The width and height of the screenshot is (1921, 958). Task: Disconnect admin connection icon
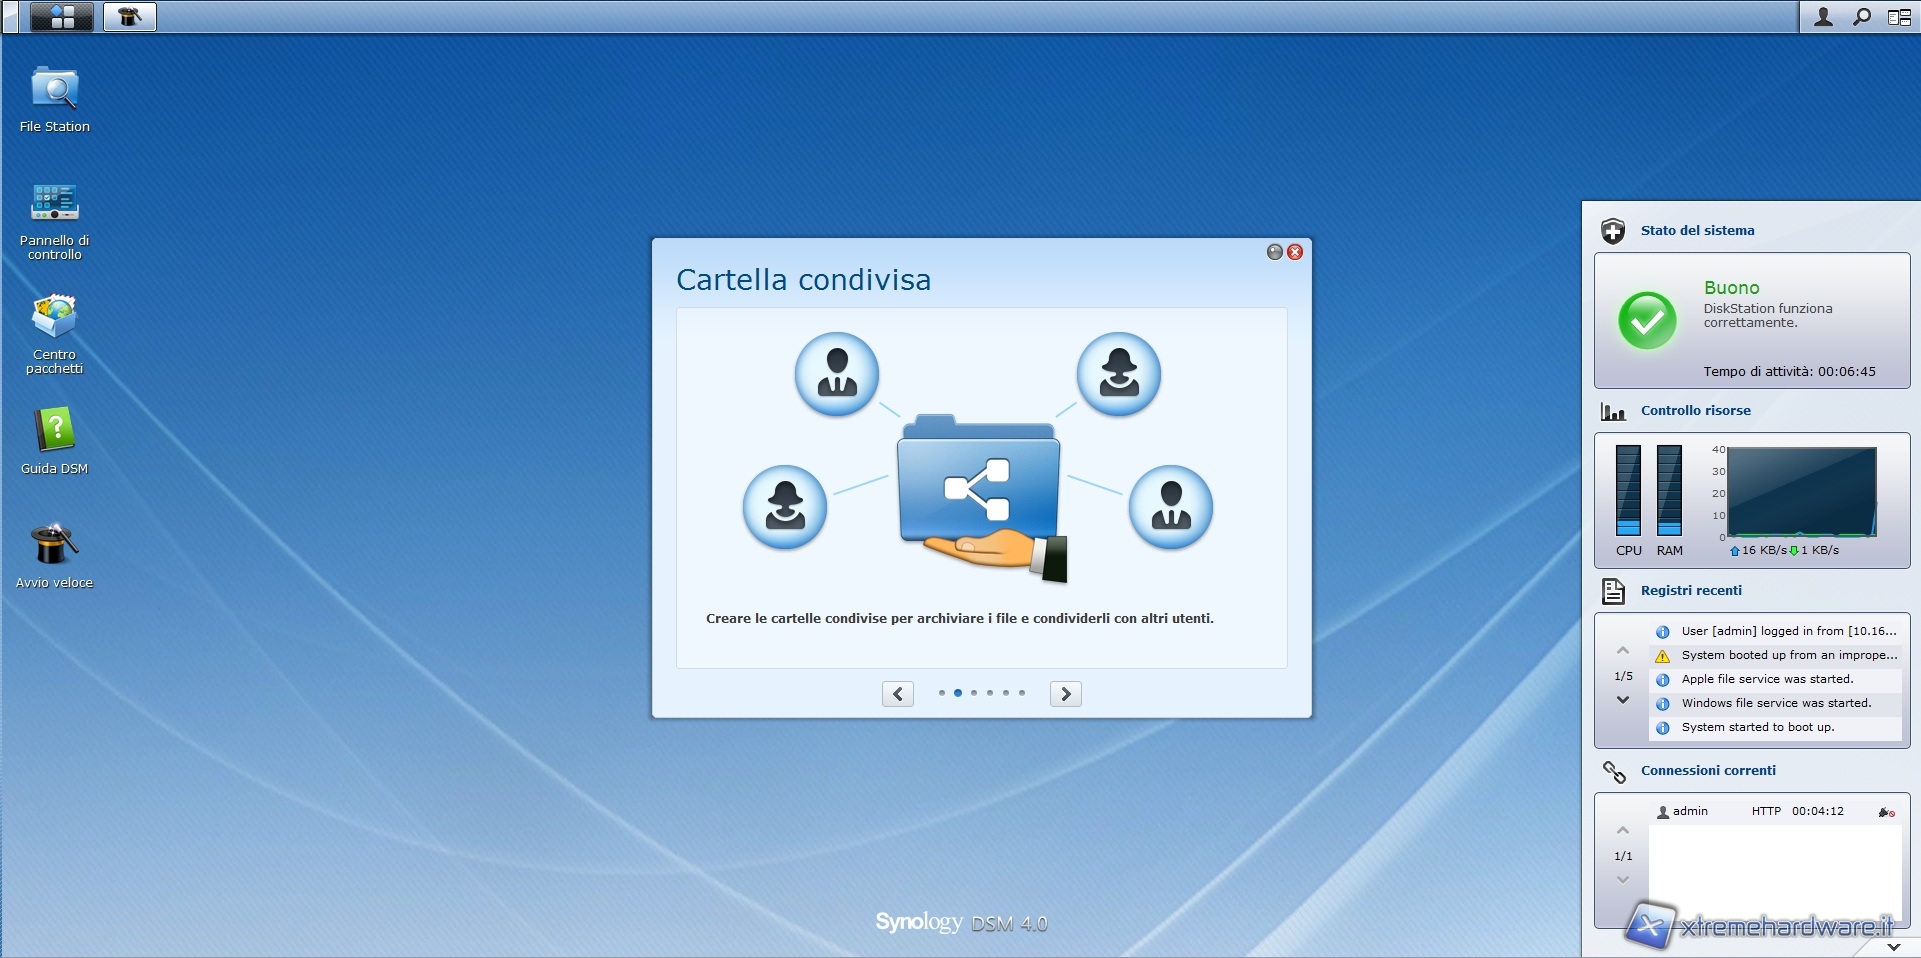click(1886, 812)
